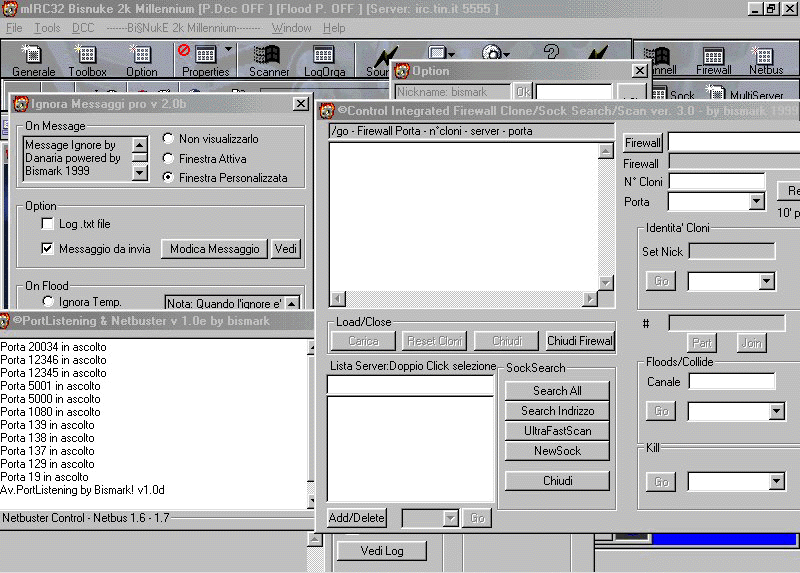Open the Tools menu
Image resolution: width=800 pixels, height=573 pixels.
(47, 28)
